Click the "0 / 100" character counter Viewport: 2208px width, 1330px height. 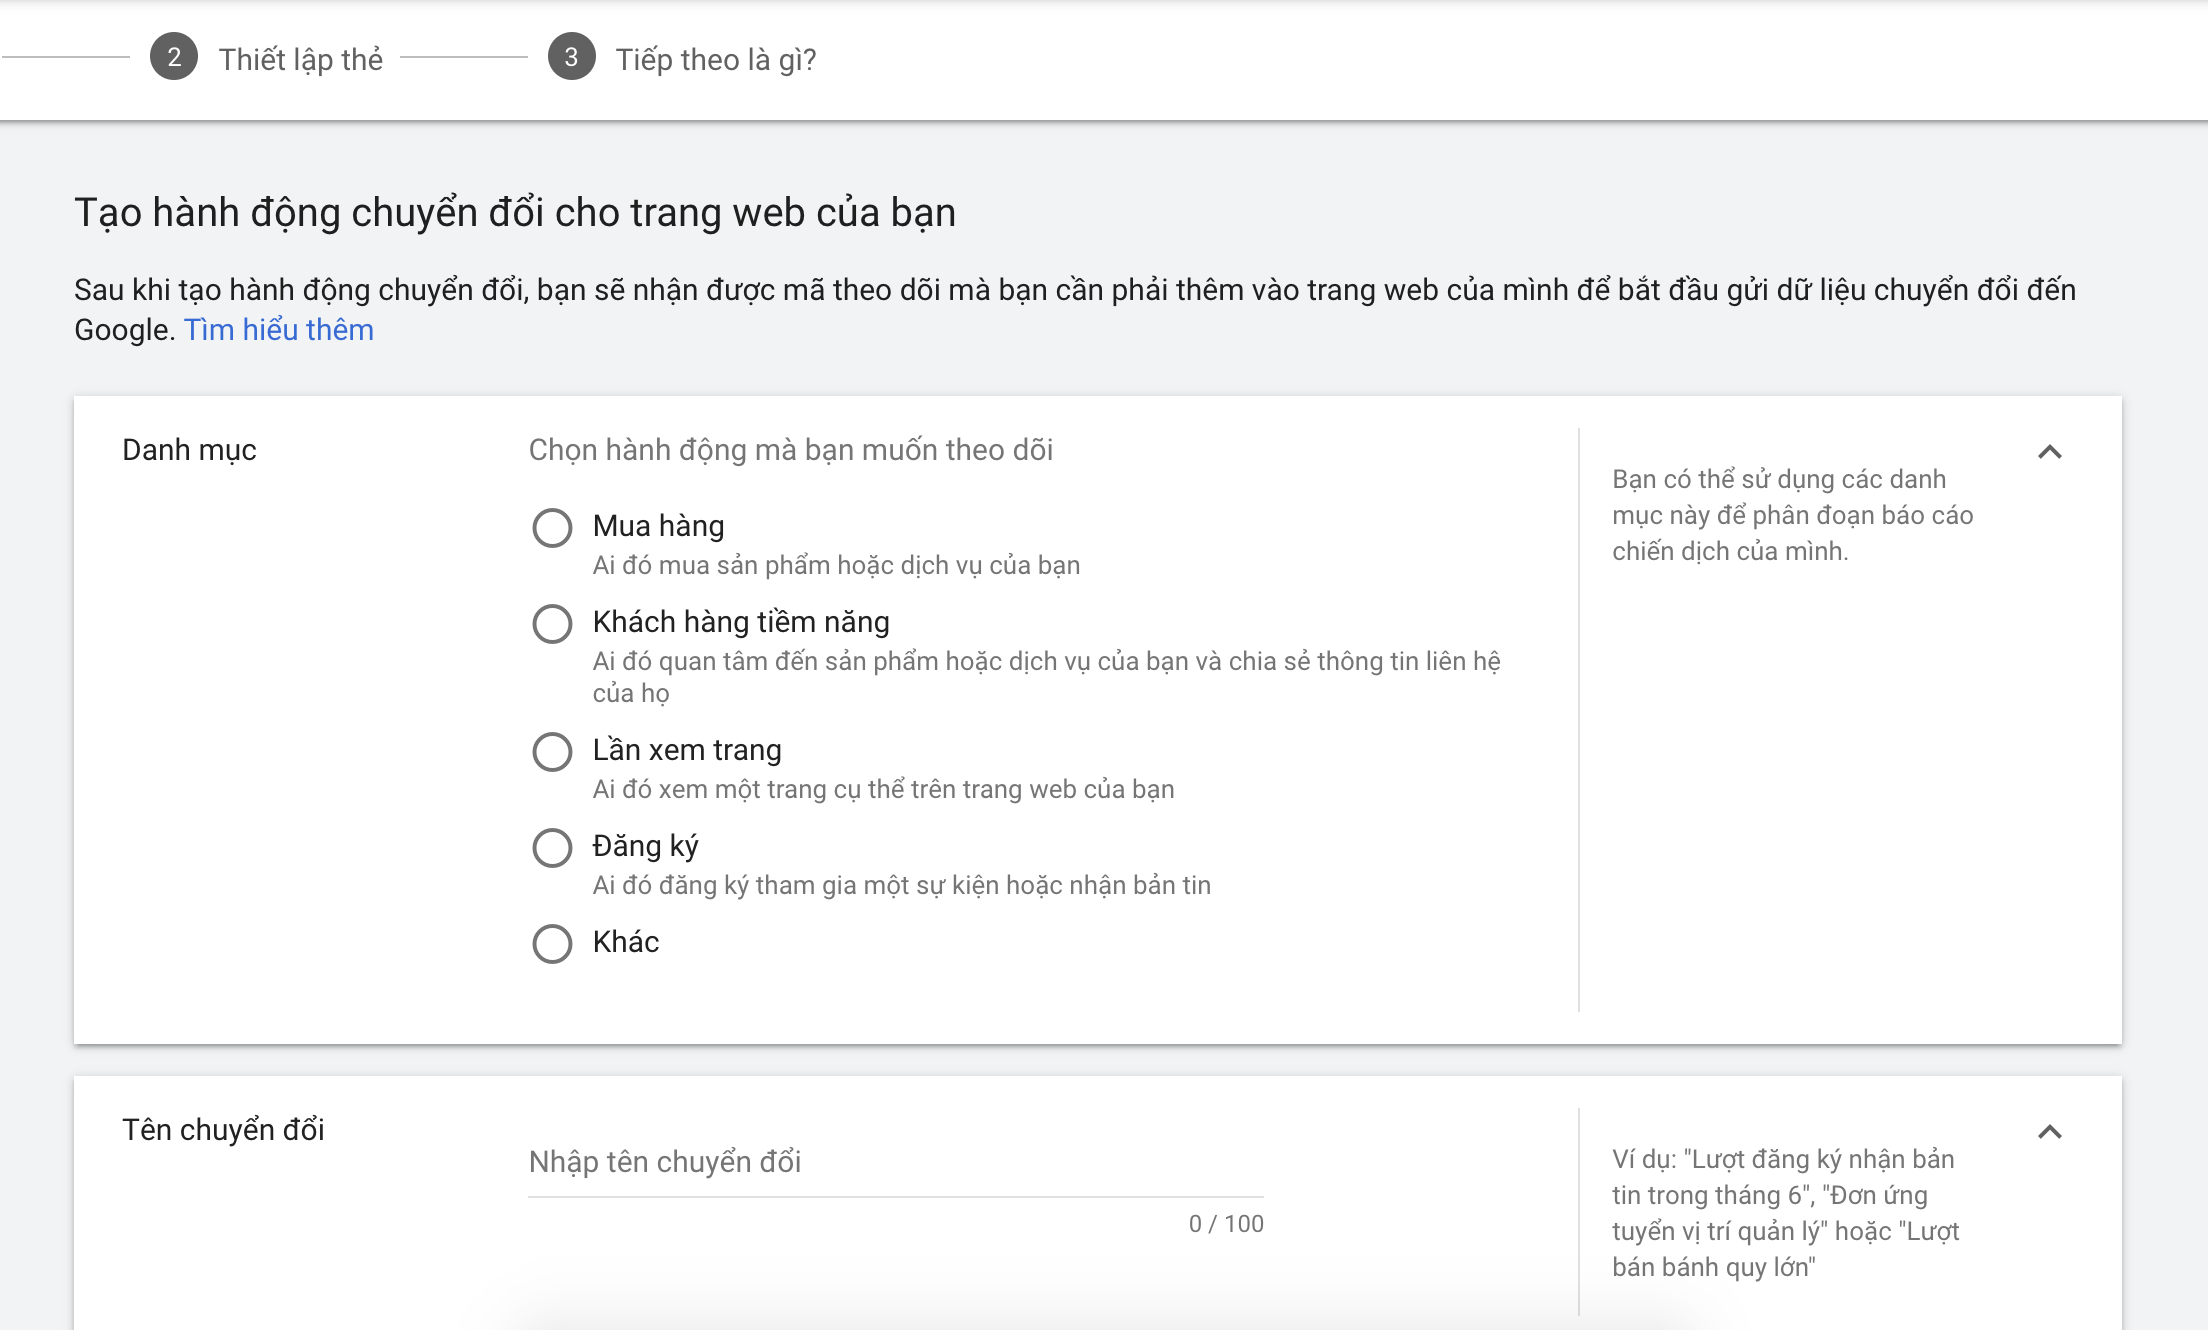pyautogui.click(x=1225, y=1224)
